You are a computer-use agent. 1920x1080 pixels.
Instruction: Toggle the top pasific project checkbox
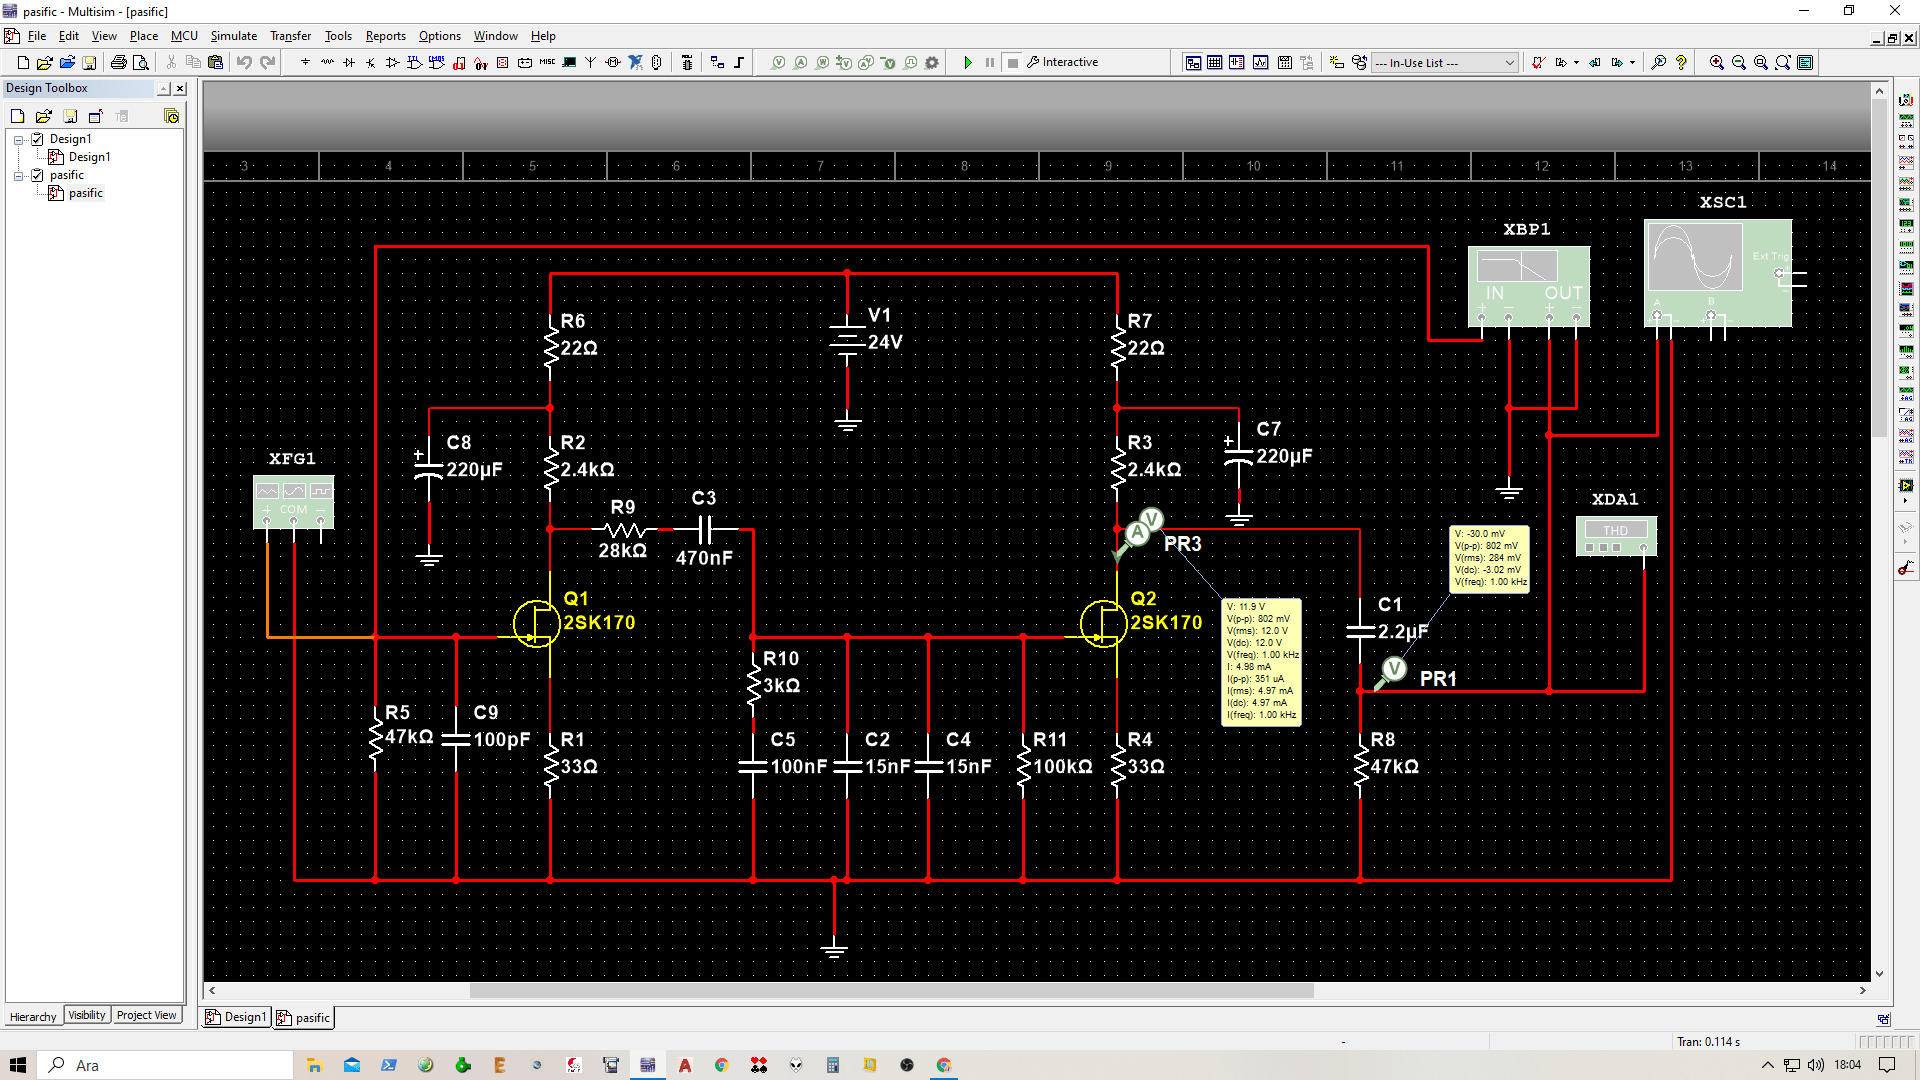(37, 175)
